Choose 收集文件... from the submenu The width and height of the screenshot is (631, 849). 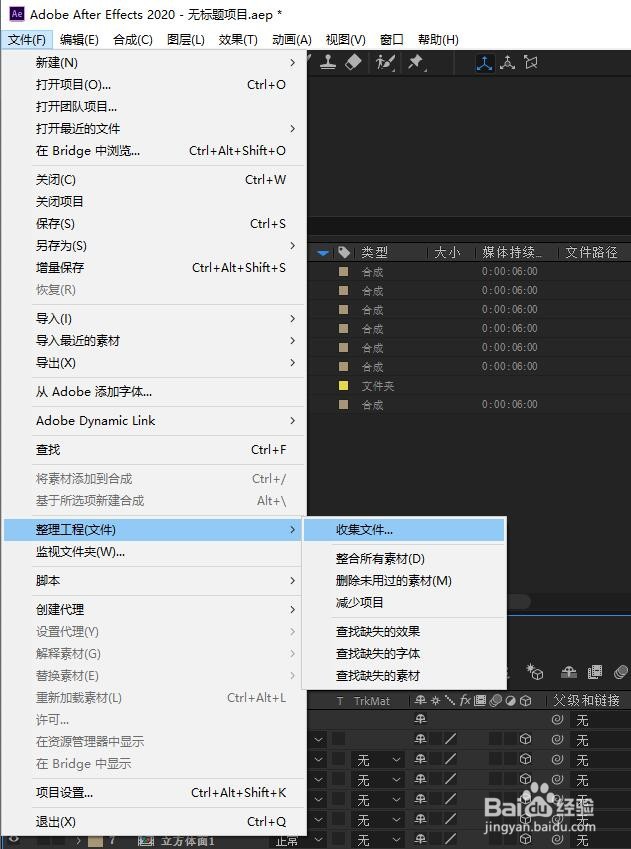pyautogui.click(x=404, y=530)
